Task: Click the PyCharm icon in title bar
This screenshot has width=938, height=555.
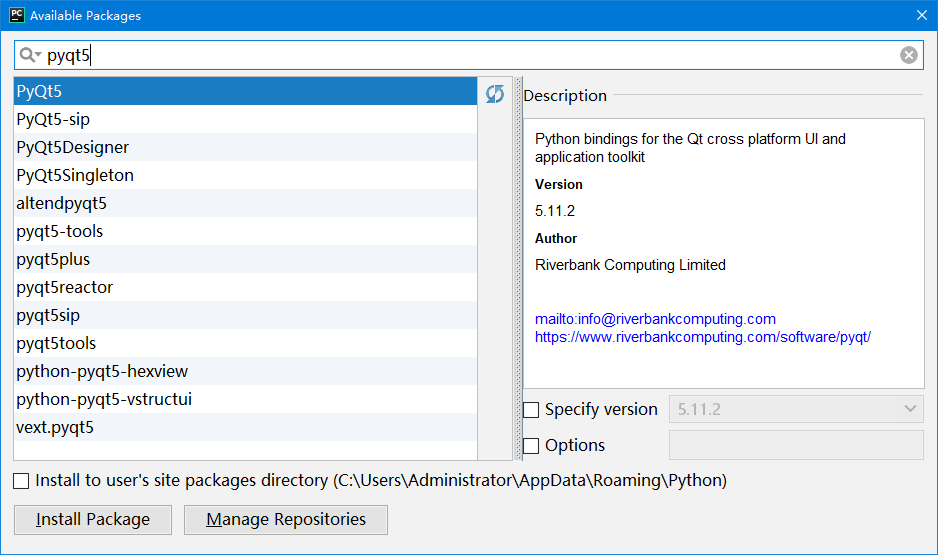Action: [17, 15]
